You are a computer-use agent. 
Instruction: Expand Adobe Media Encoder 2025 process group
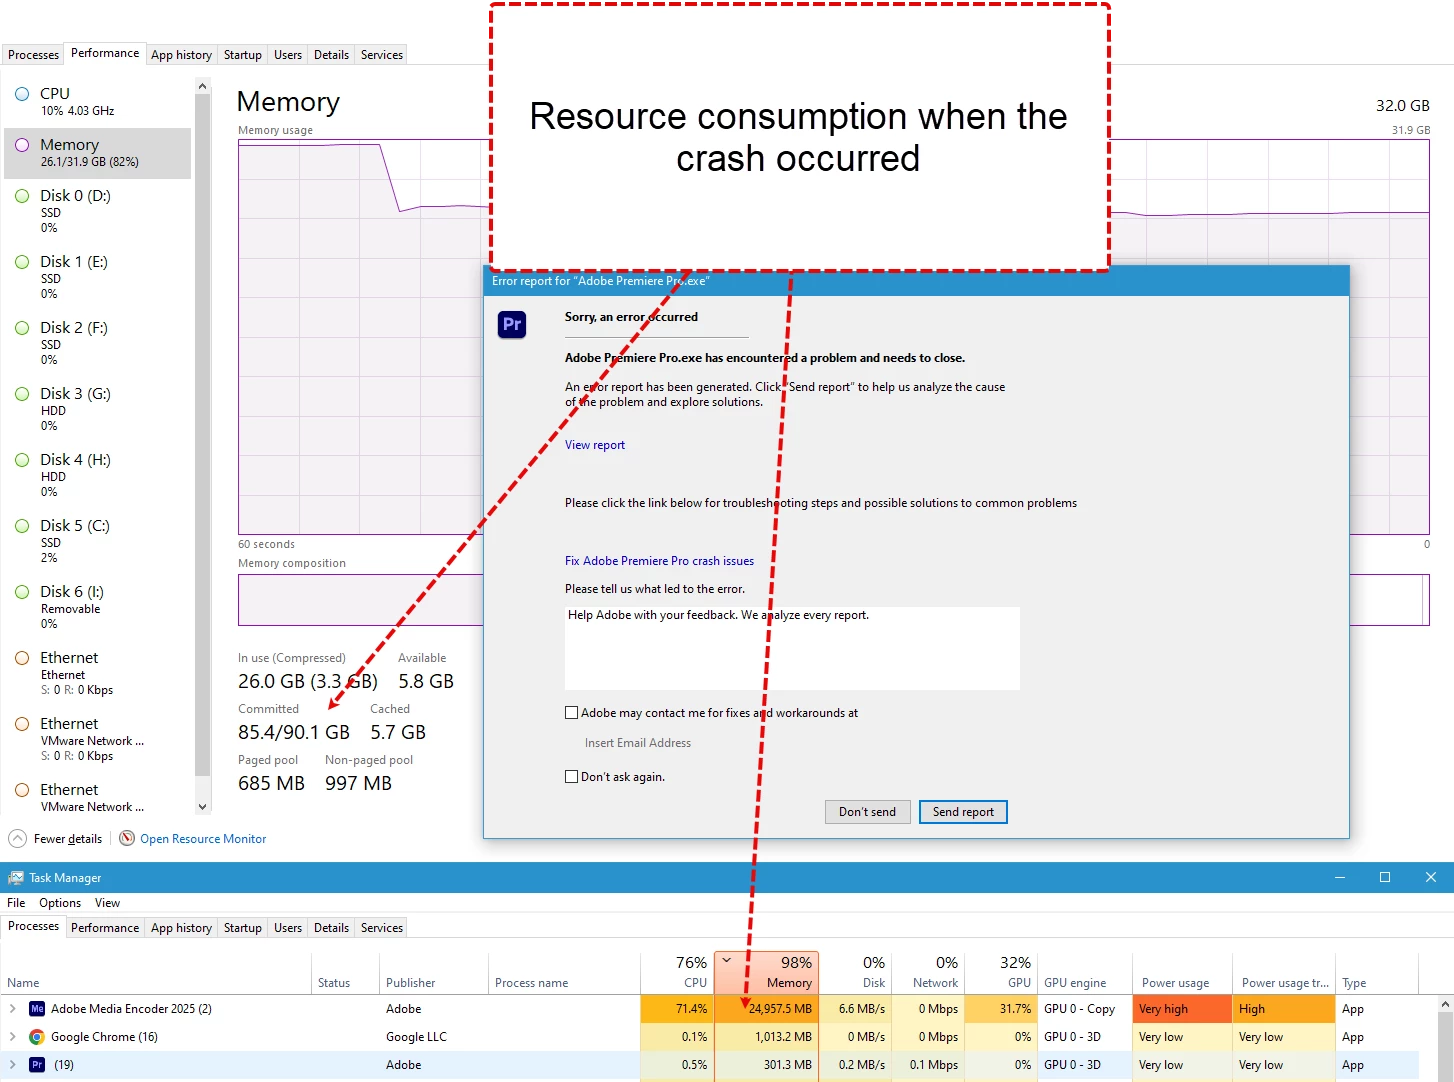pyautogui.click(x=13, y=1009)
